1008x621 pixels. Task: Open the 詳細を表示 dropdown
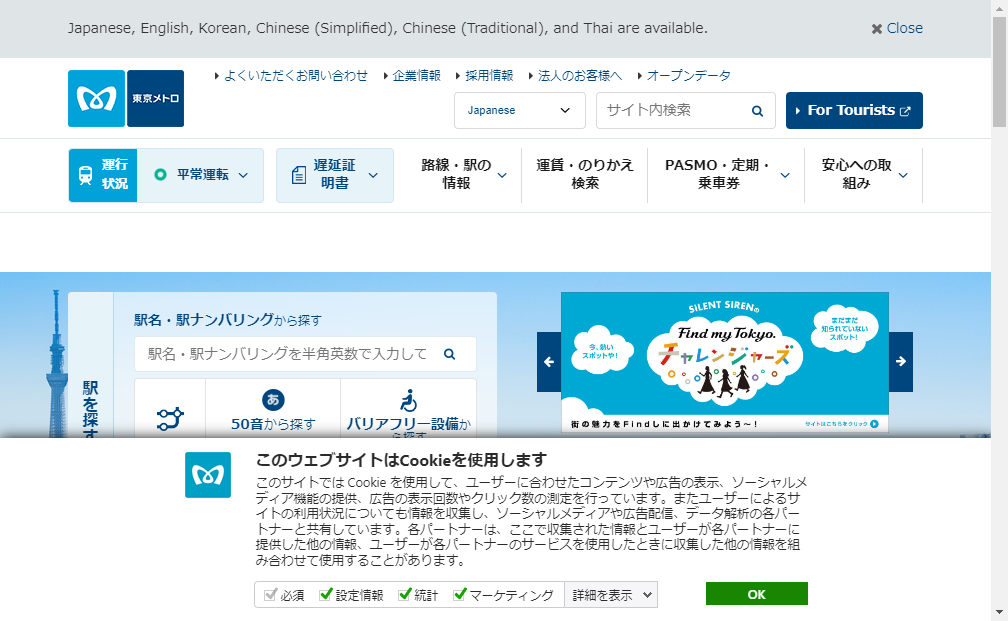610,594
